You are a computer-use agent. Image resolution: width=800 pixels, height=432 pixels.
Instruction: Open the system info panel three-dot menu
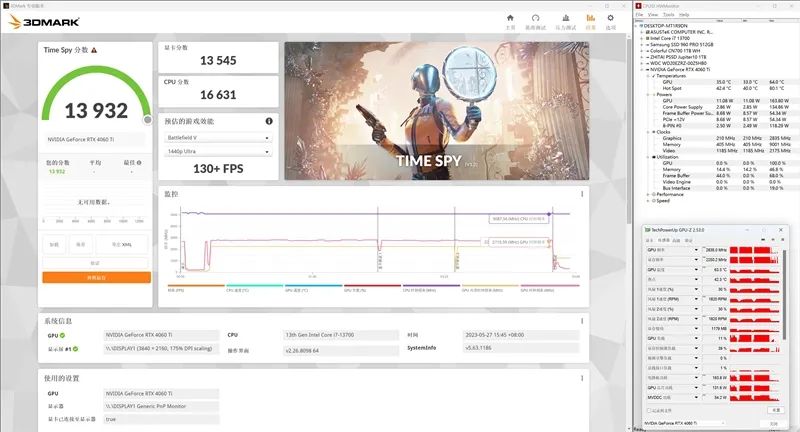click(582, 321)
